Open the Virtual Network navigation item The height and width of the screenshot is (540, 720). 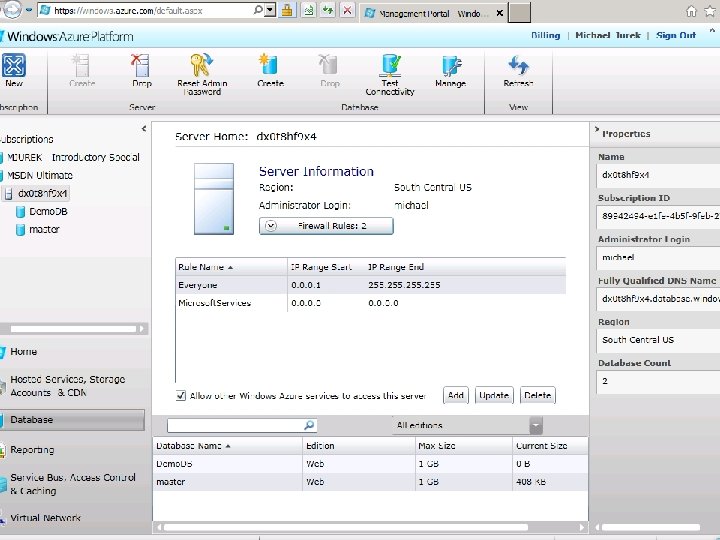tap(45, 518)
